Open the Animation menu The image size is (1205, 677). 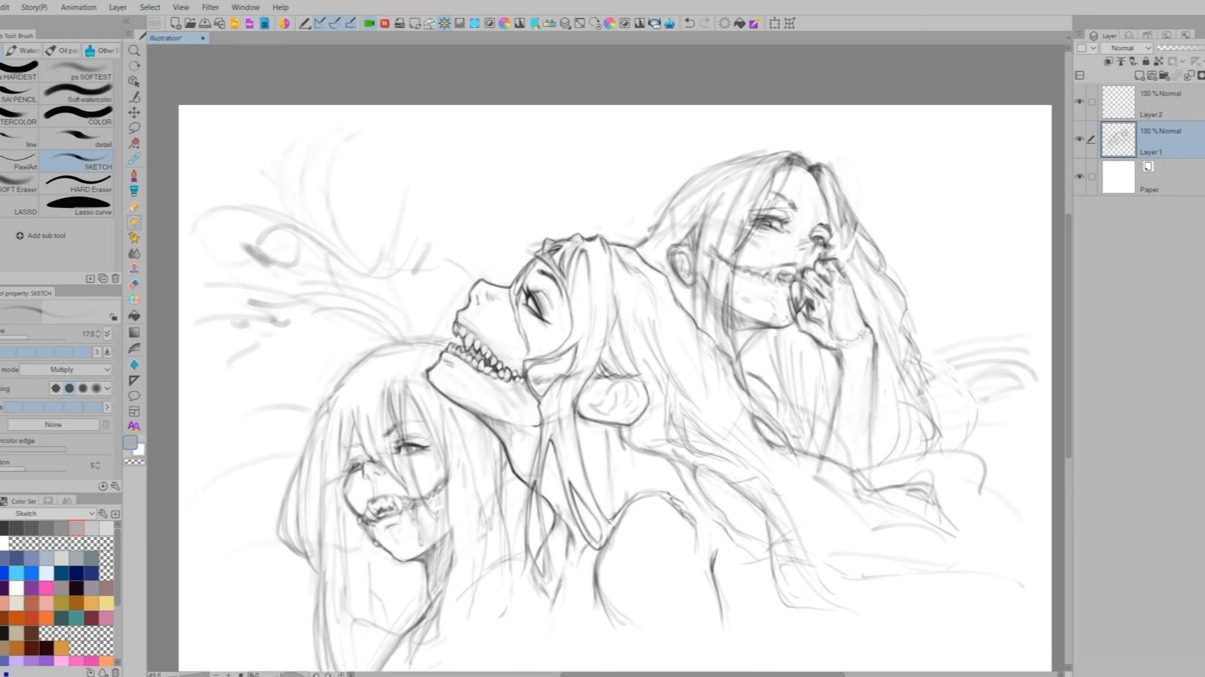pyautogui.click(x=79, y=7)
